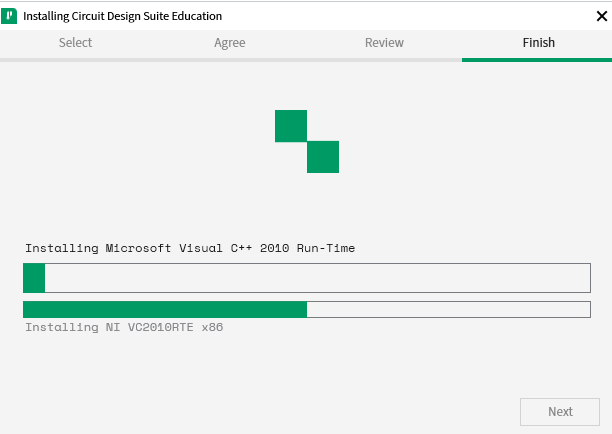Click 'Installing NI VC2010RTE x86' status text
This screenshot has width=612, height=434.
point(124,327)
